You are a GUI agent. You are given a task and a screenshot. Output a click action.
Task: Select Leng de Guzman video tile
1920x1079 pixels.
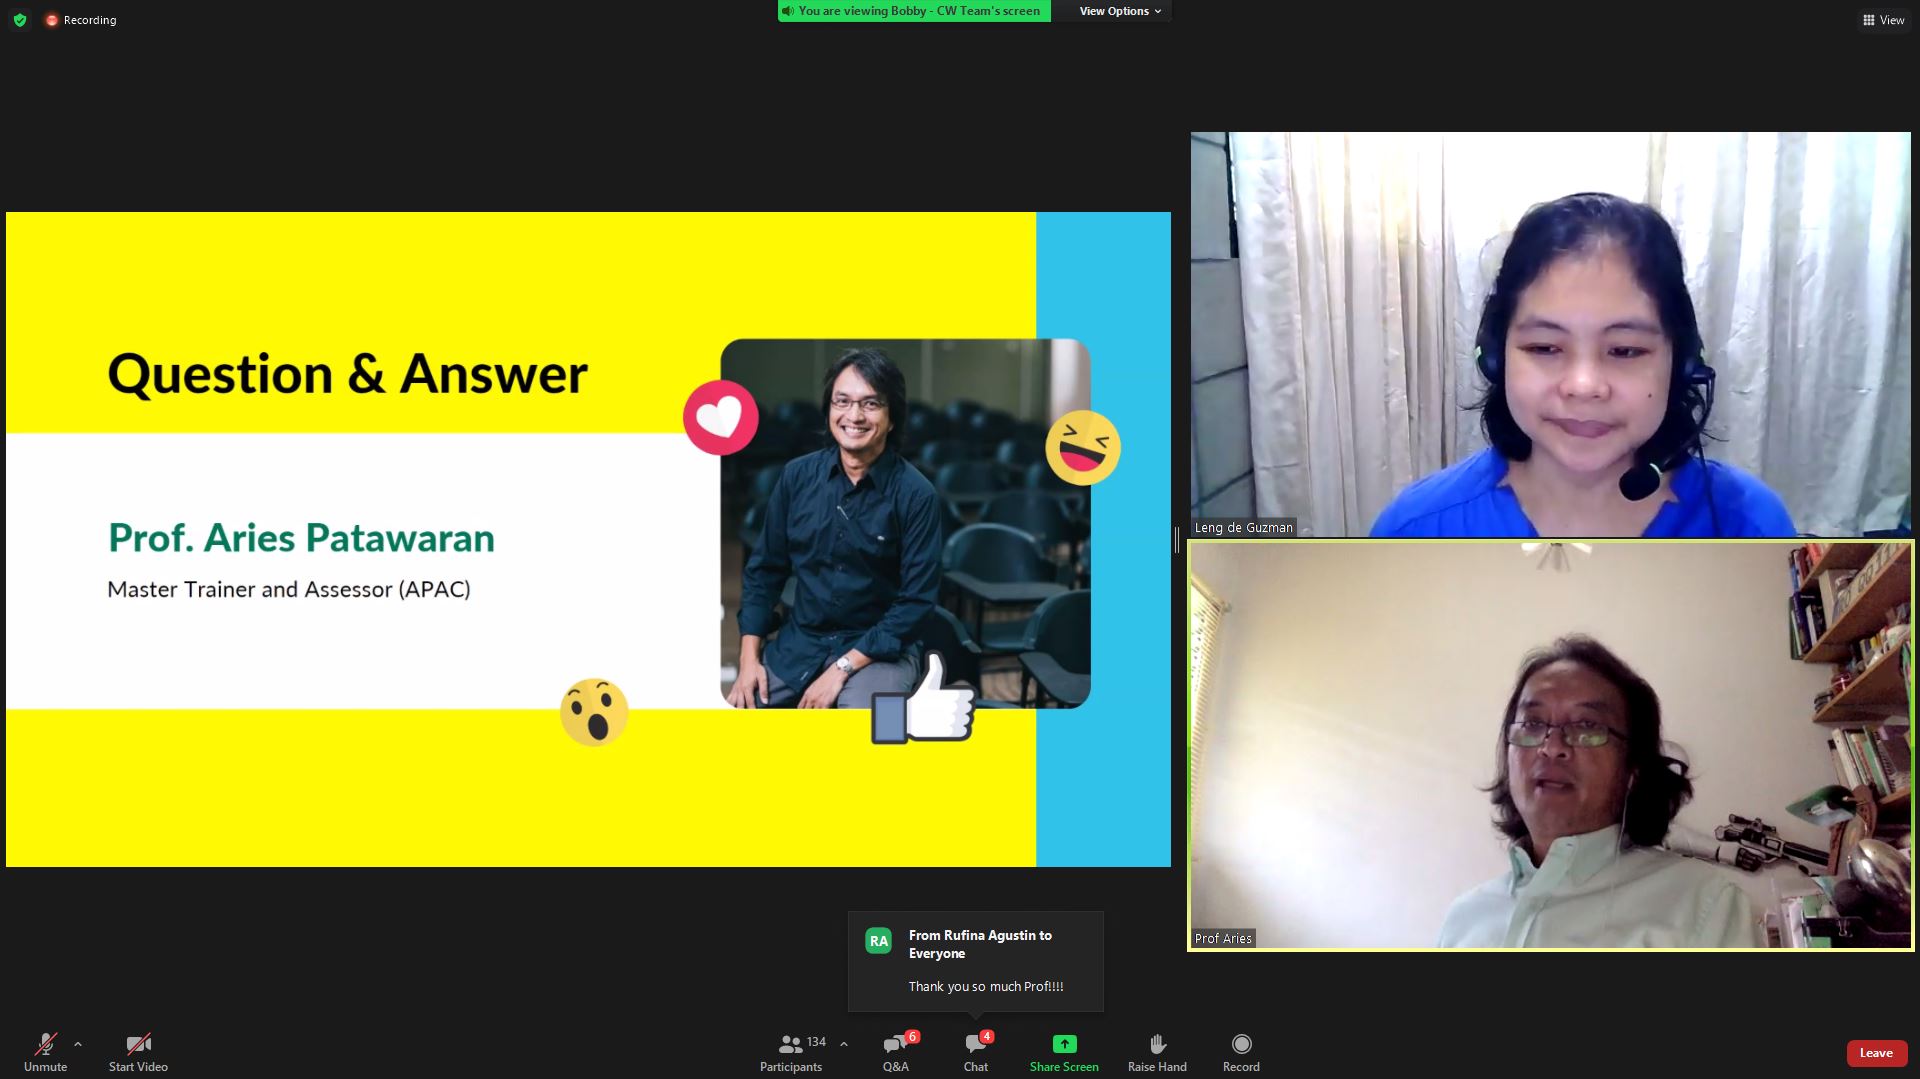pos(1550,334)
